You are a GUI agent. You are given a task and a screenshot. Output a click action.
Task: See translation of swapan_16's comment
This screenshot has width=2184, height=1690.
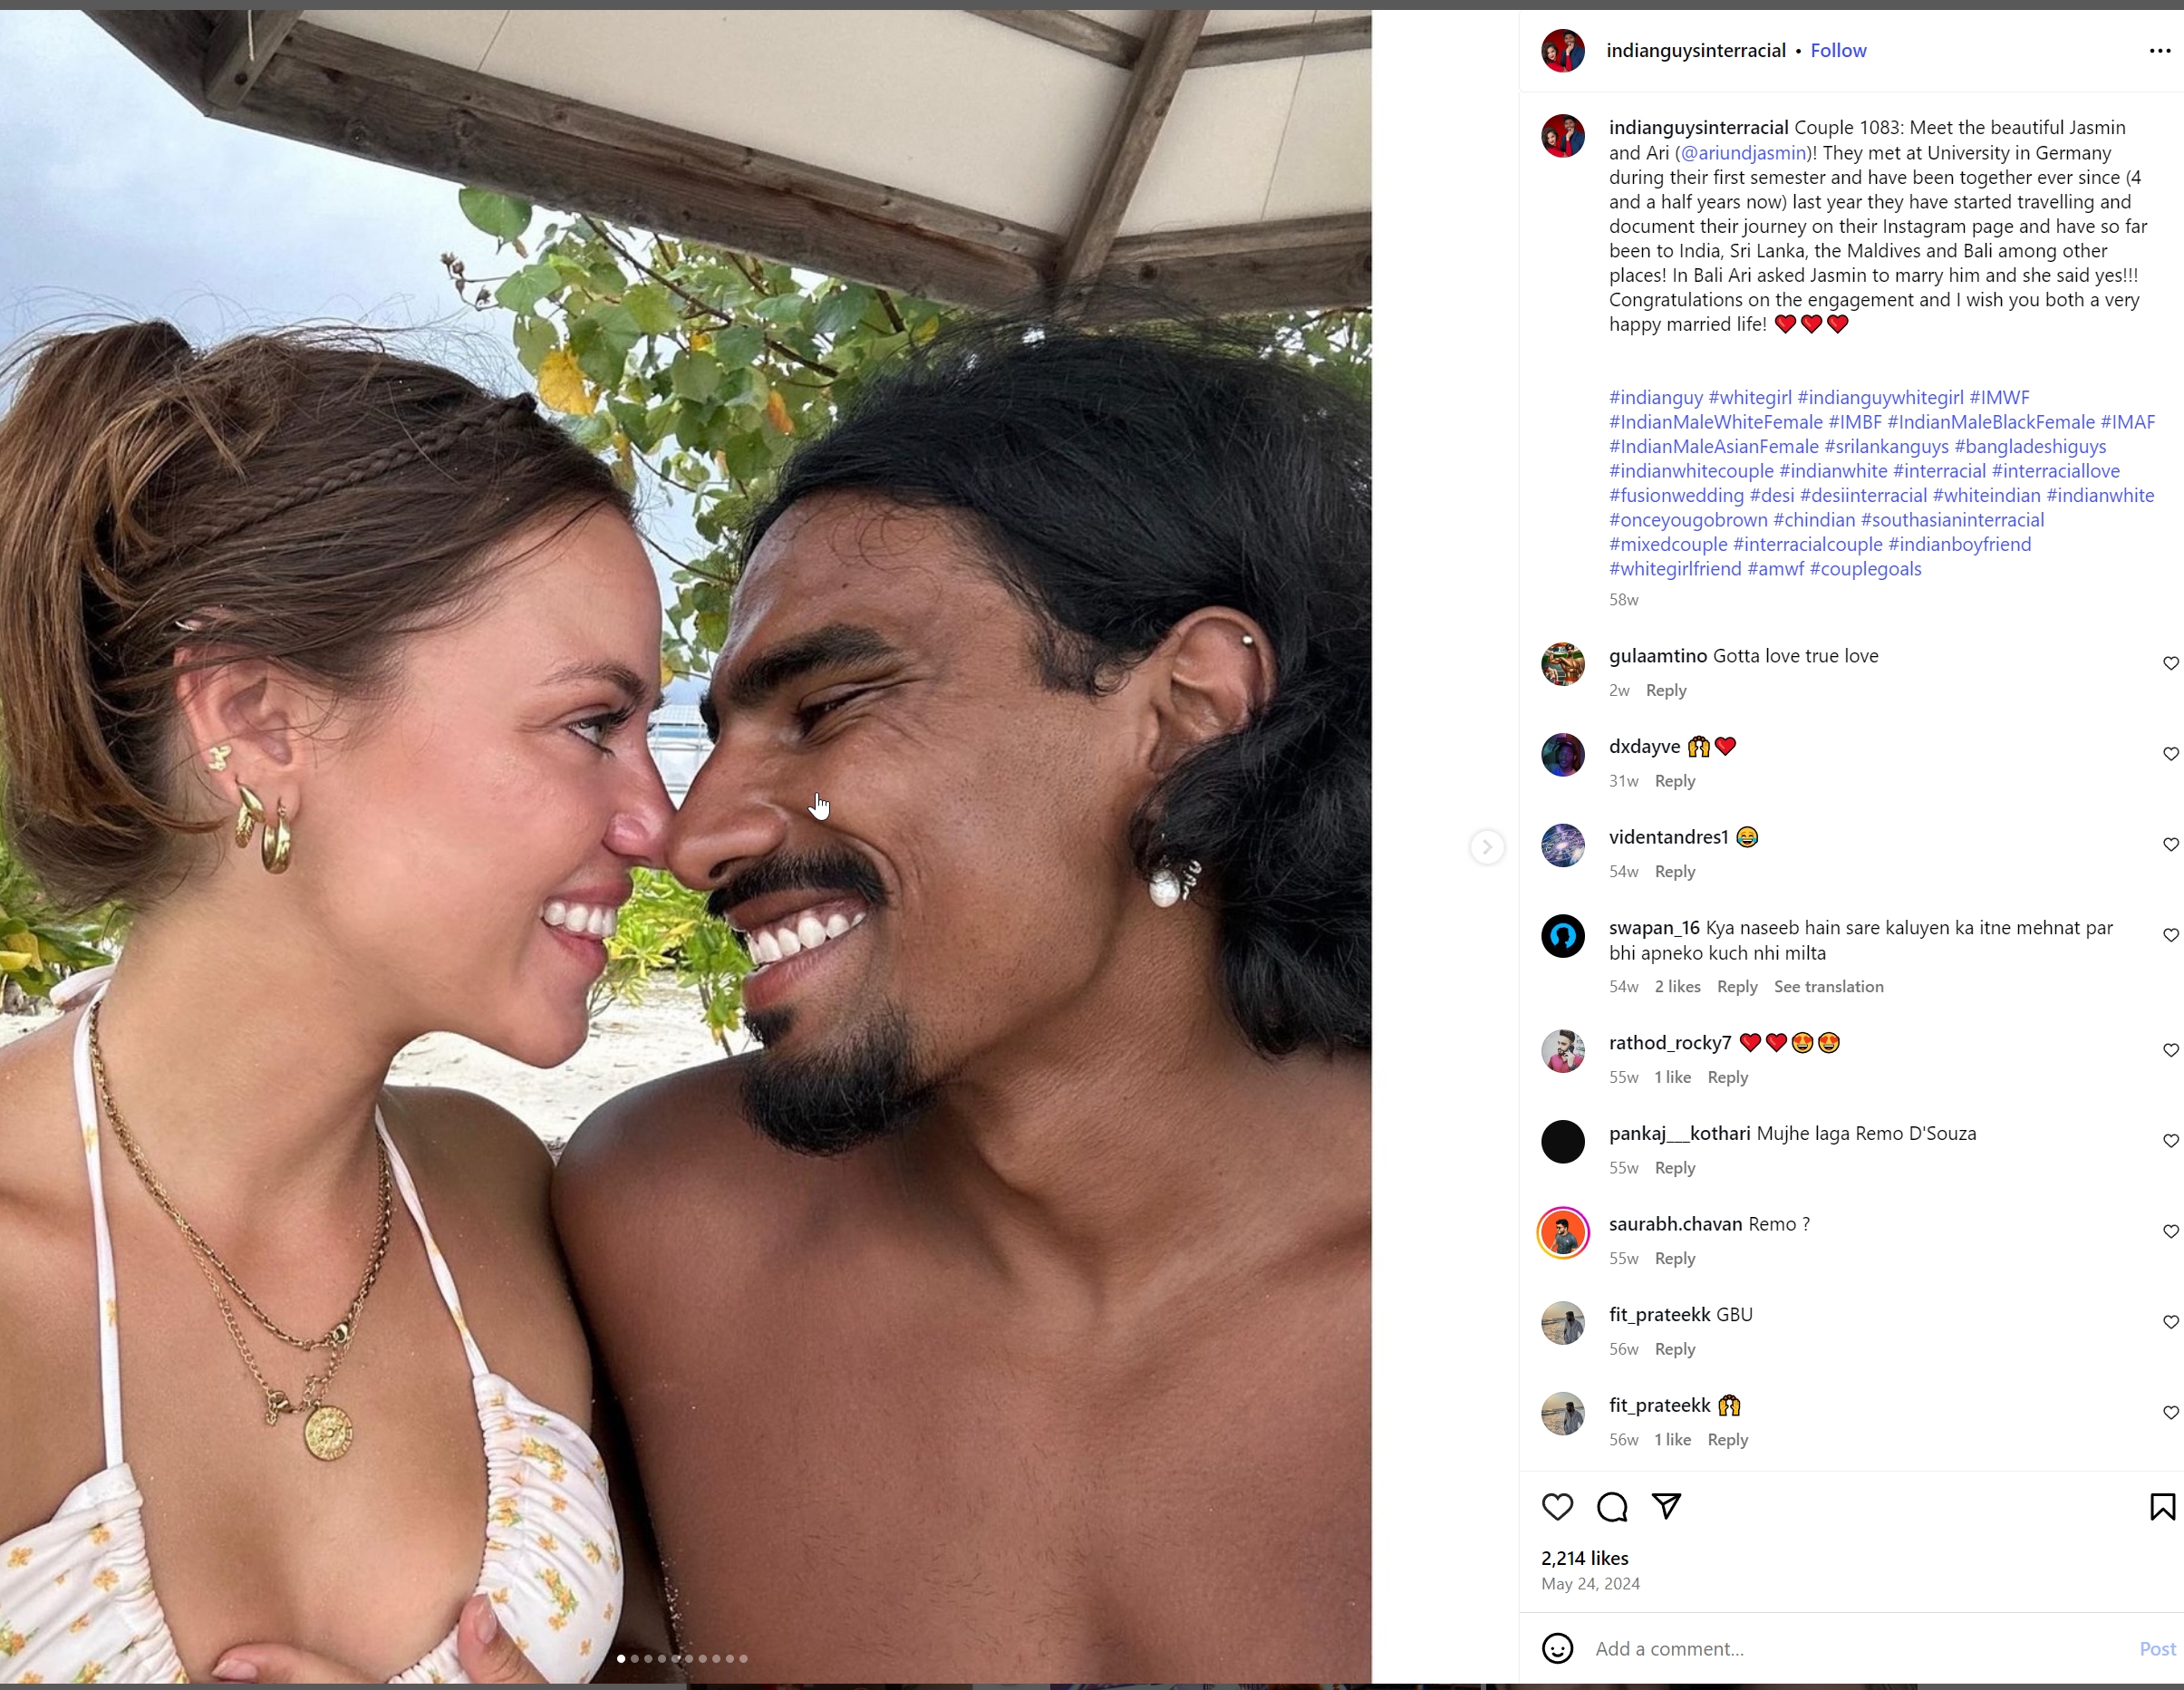pyautogui.click(x=1828, y=987)
